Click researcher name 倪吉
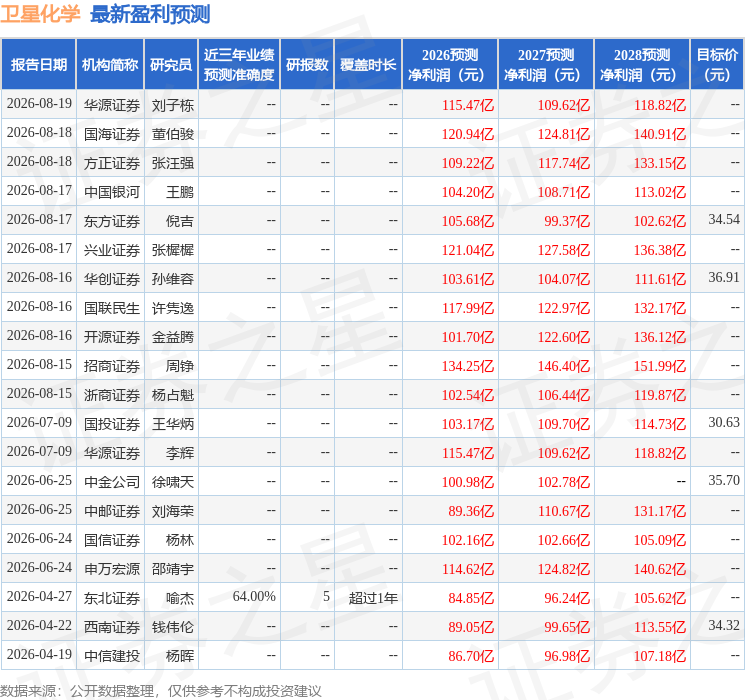 (x=180, y=221)
